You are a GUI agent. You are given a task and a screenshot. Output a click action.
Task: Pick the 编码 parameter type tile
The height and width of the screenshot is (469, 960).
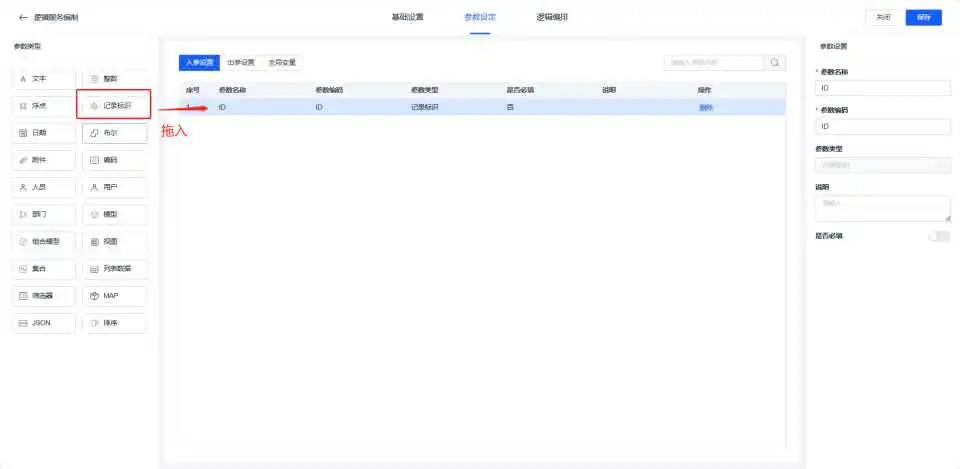(x=114, y=160)
